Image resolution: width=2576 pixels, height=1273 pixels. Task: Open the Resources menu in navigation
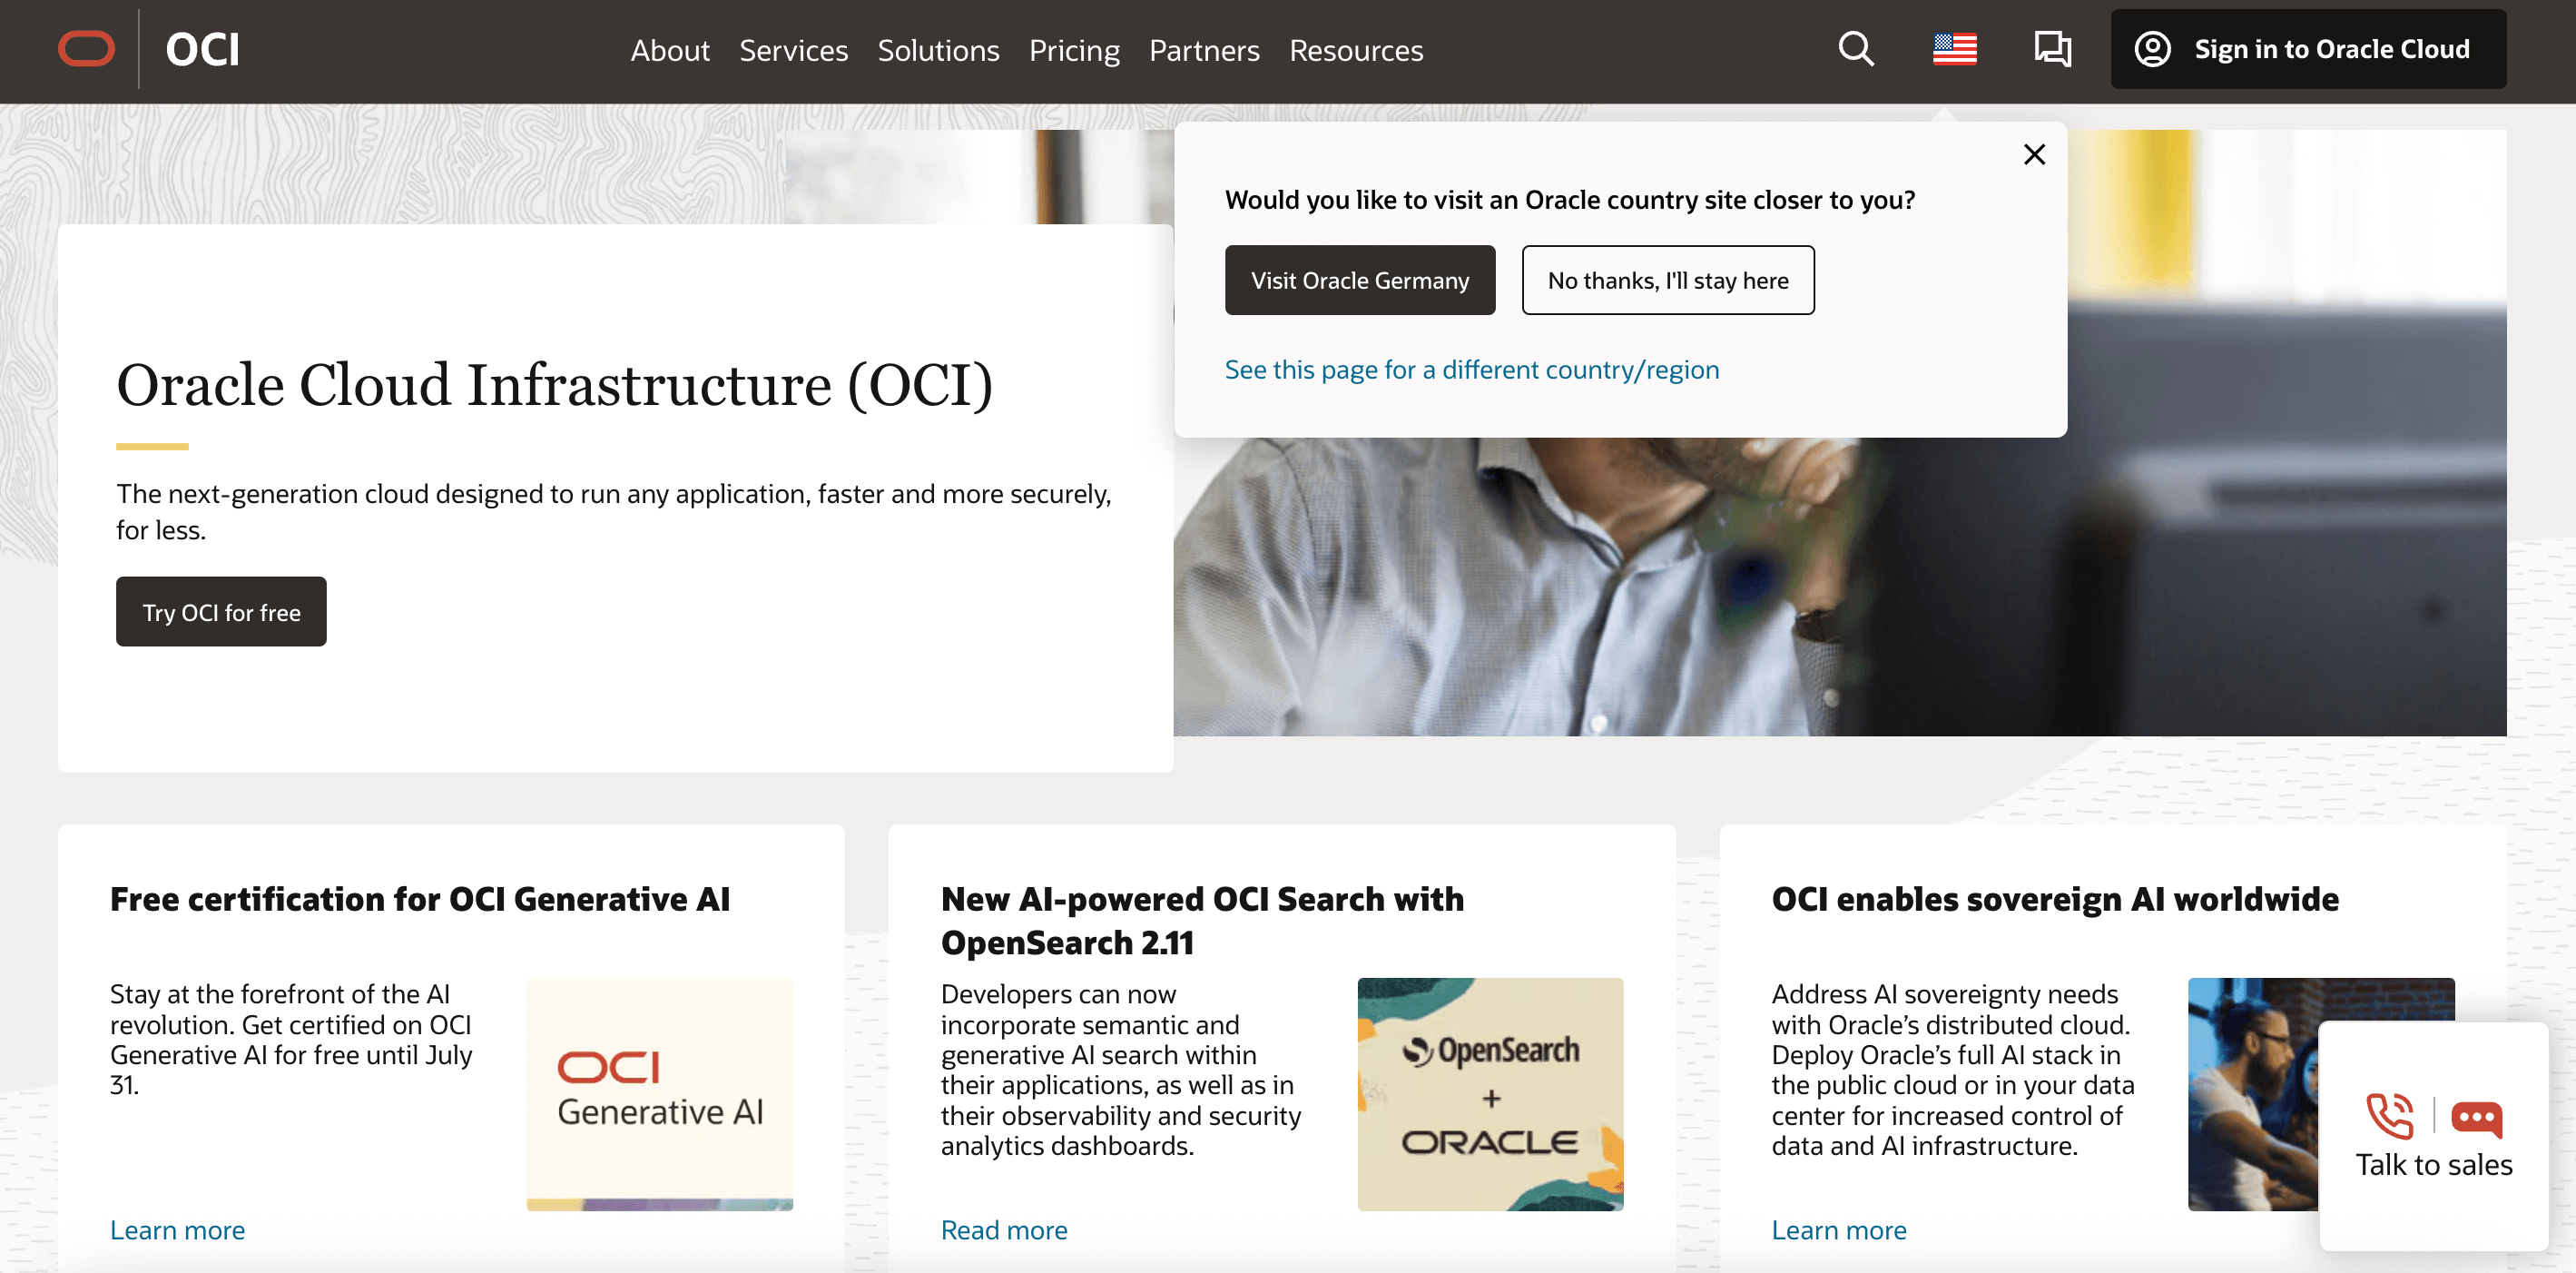pos(1355,49)
